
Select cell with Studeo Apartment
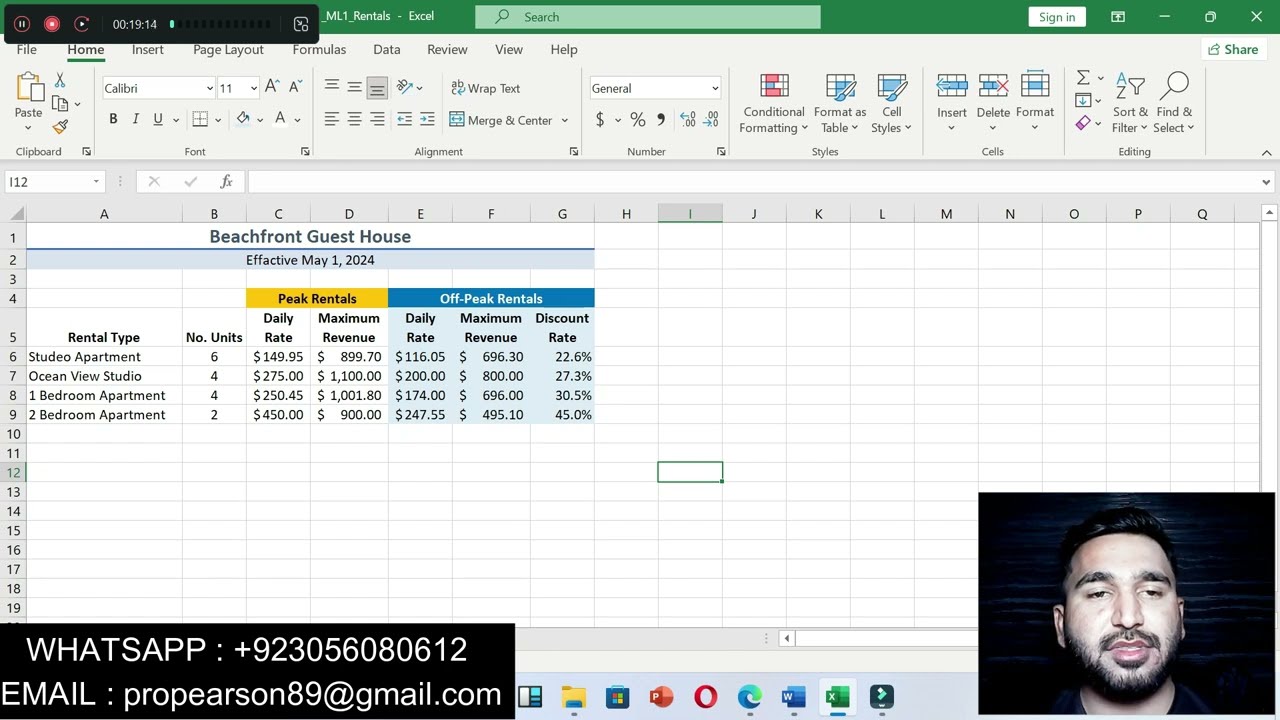click(x=104, y=357)
